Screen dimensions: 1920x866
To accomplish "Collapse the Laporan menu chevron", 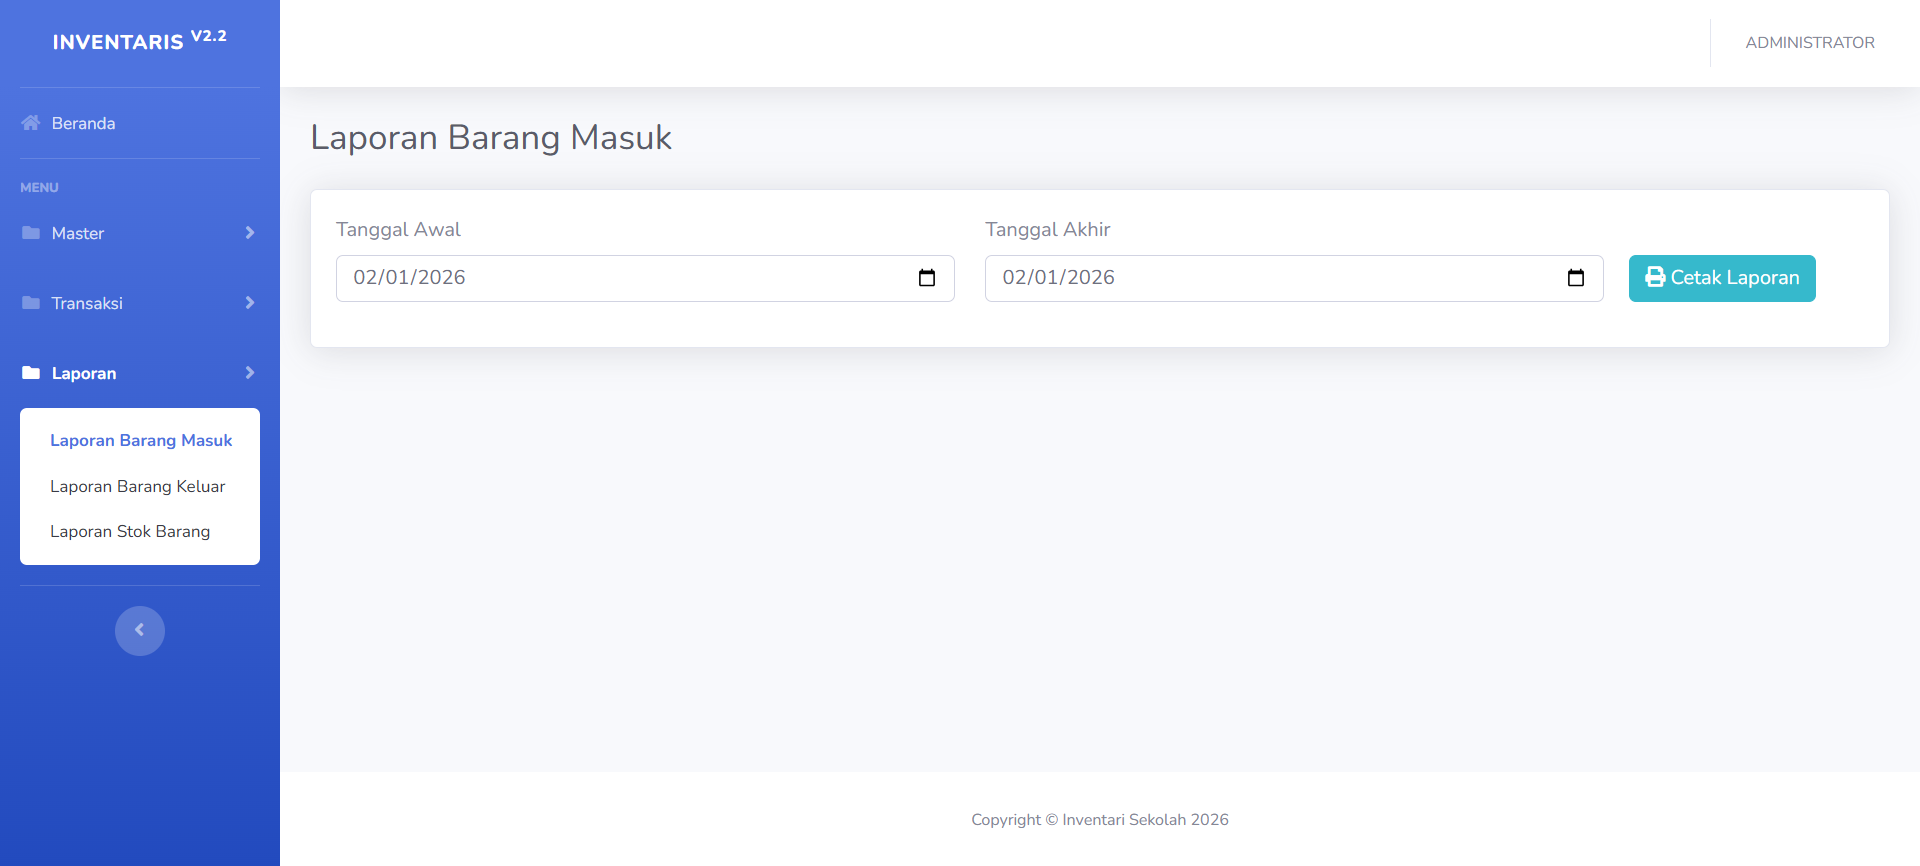I will pyautogui.click(x=250, y=373).
